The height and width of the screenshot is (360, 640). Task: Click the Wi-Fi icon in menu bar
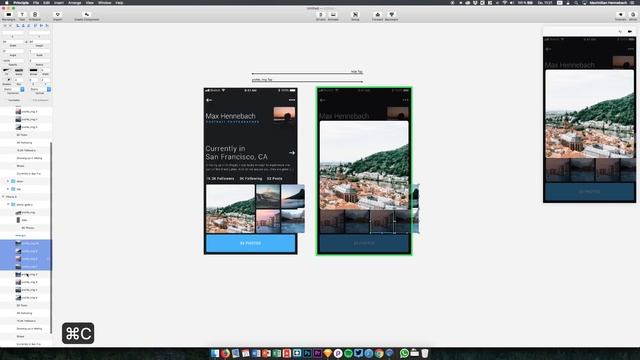pyautogui.click(x=504, y=2)
